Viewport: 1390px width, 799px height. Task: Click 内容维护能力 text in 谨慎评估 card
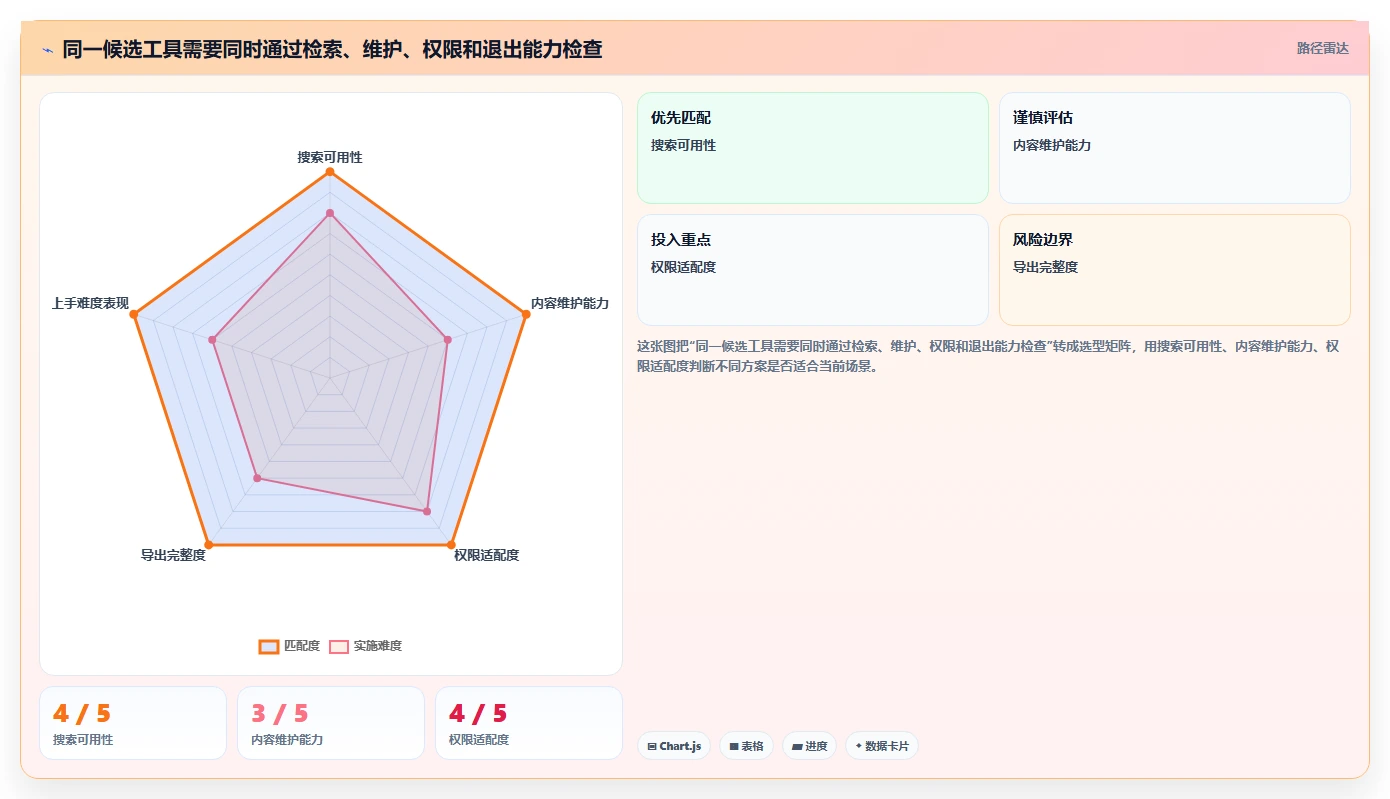click(1052, 145)
